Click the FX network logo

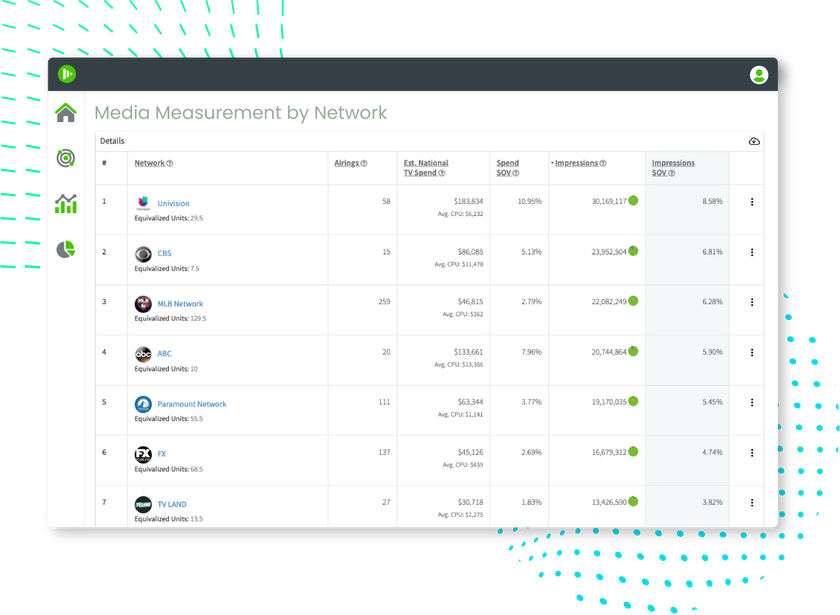coord(143,454)
